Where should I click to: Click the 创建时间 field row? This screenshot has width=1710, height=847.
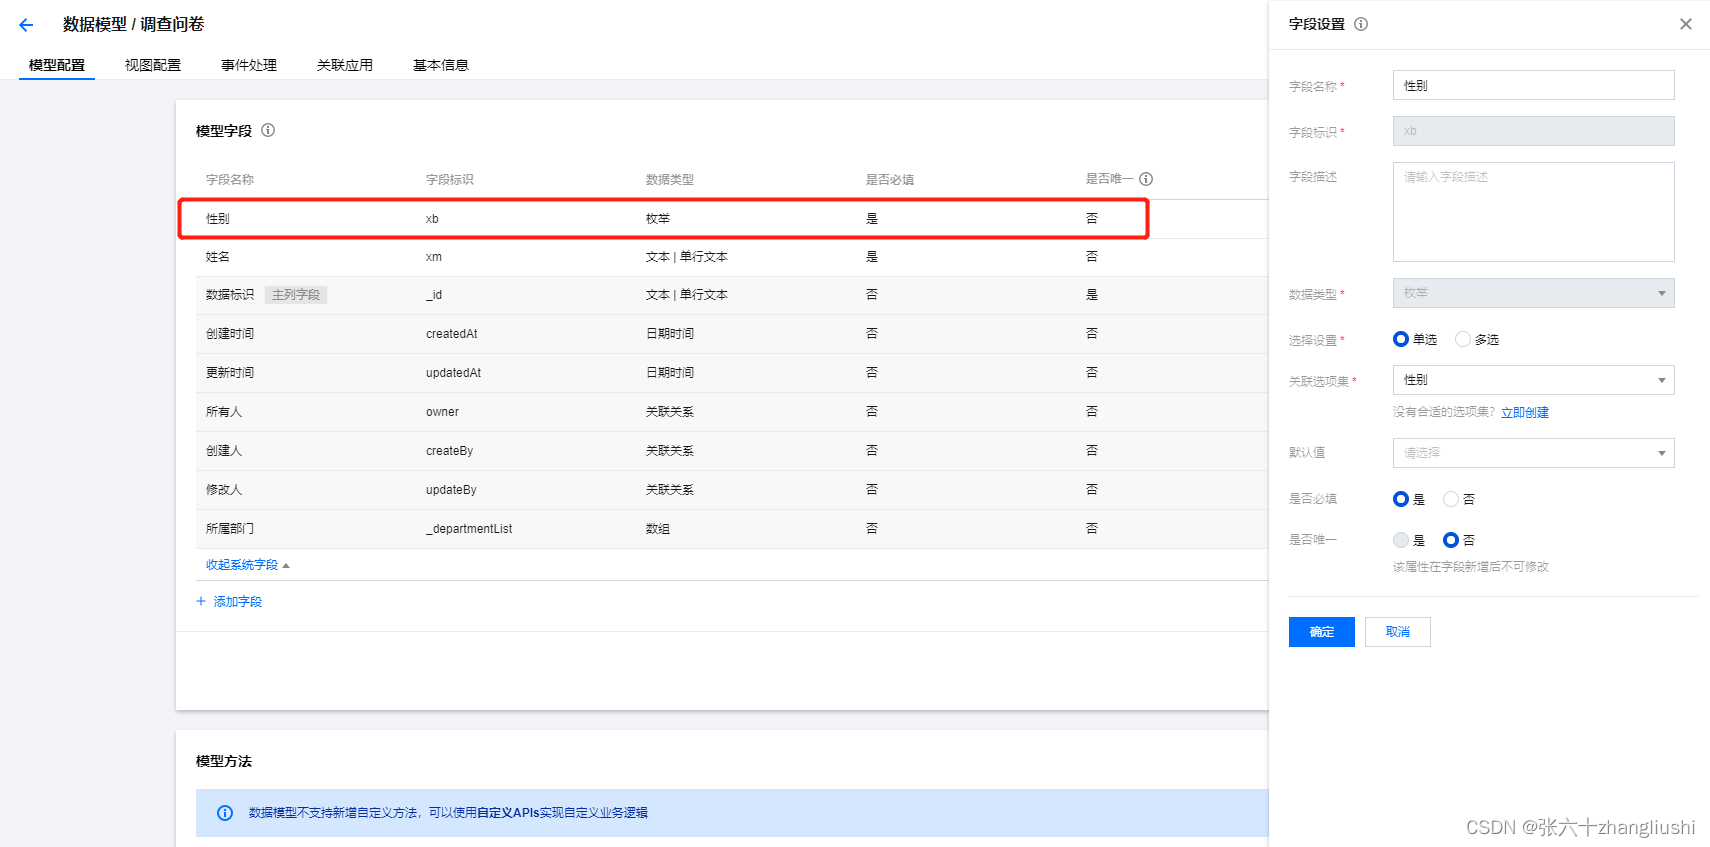point(732,334)
